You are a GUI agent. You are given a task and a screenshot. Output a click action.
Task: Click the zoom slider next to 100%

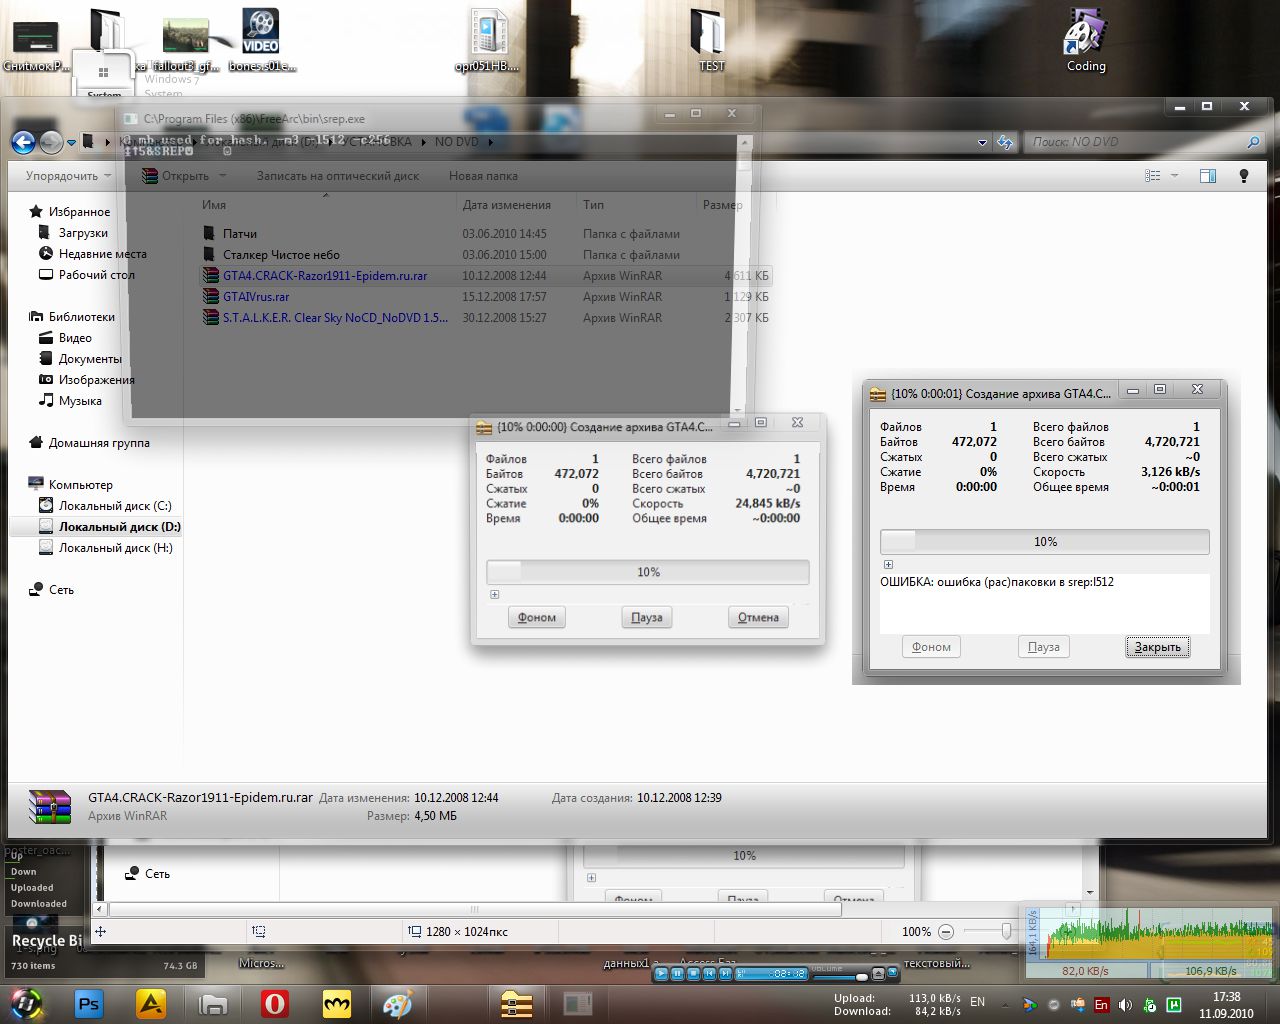(x=1006, y=931)
